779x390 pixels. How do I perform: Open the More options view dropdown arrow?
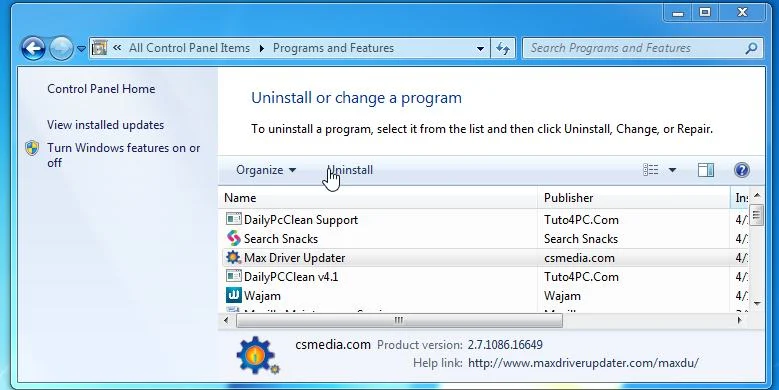click(672, 170)
